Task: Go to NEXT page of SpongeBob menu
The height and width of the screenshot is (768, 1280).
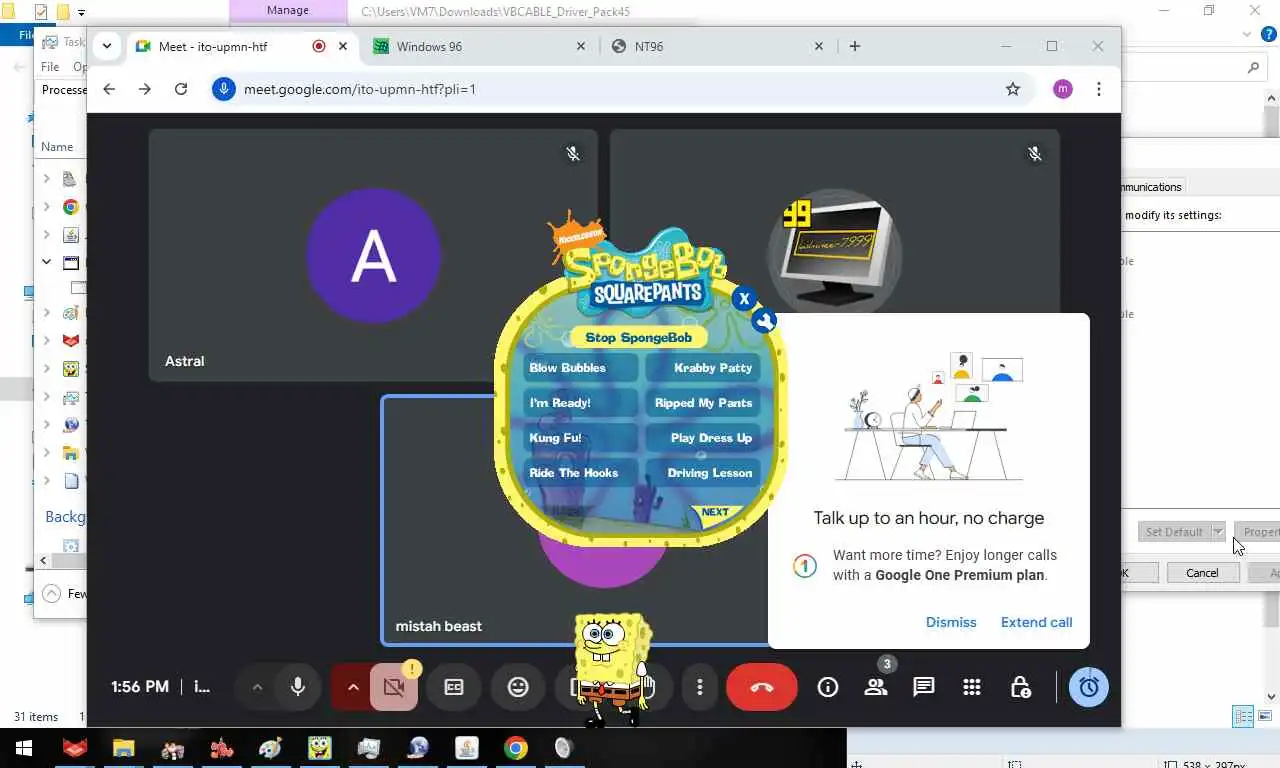Action: 716,513
